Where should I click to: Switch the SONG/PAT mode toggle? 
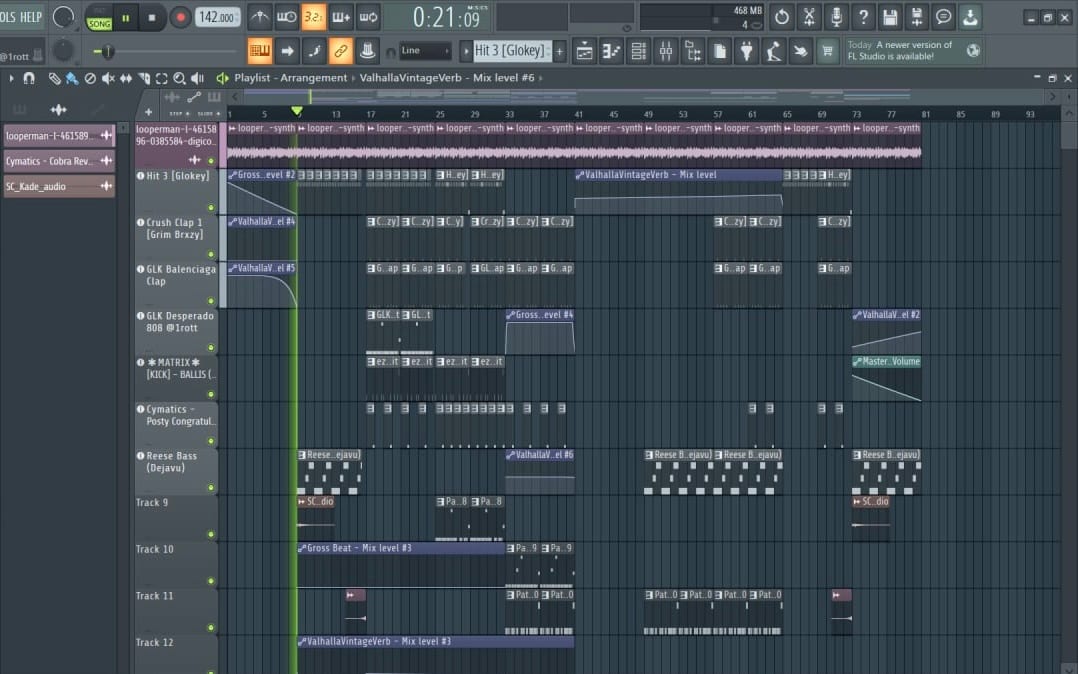click(x=99, y=19)
